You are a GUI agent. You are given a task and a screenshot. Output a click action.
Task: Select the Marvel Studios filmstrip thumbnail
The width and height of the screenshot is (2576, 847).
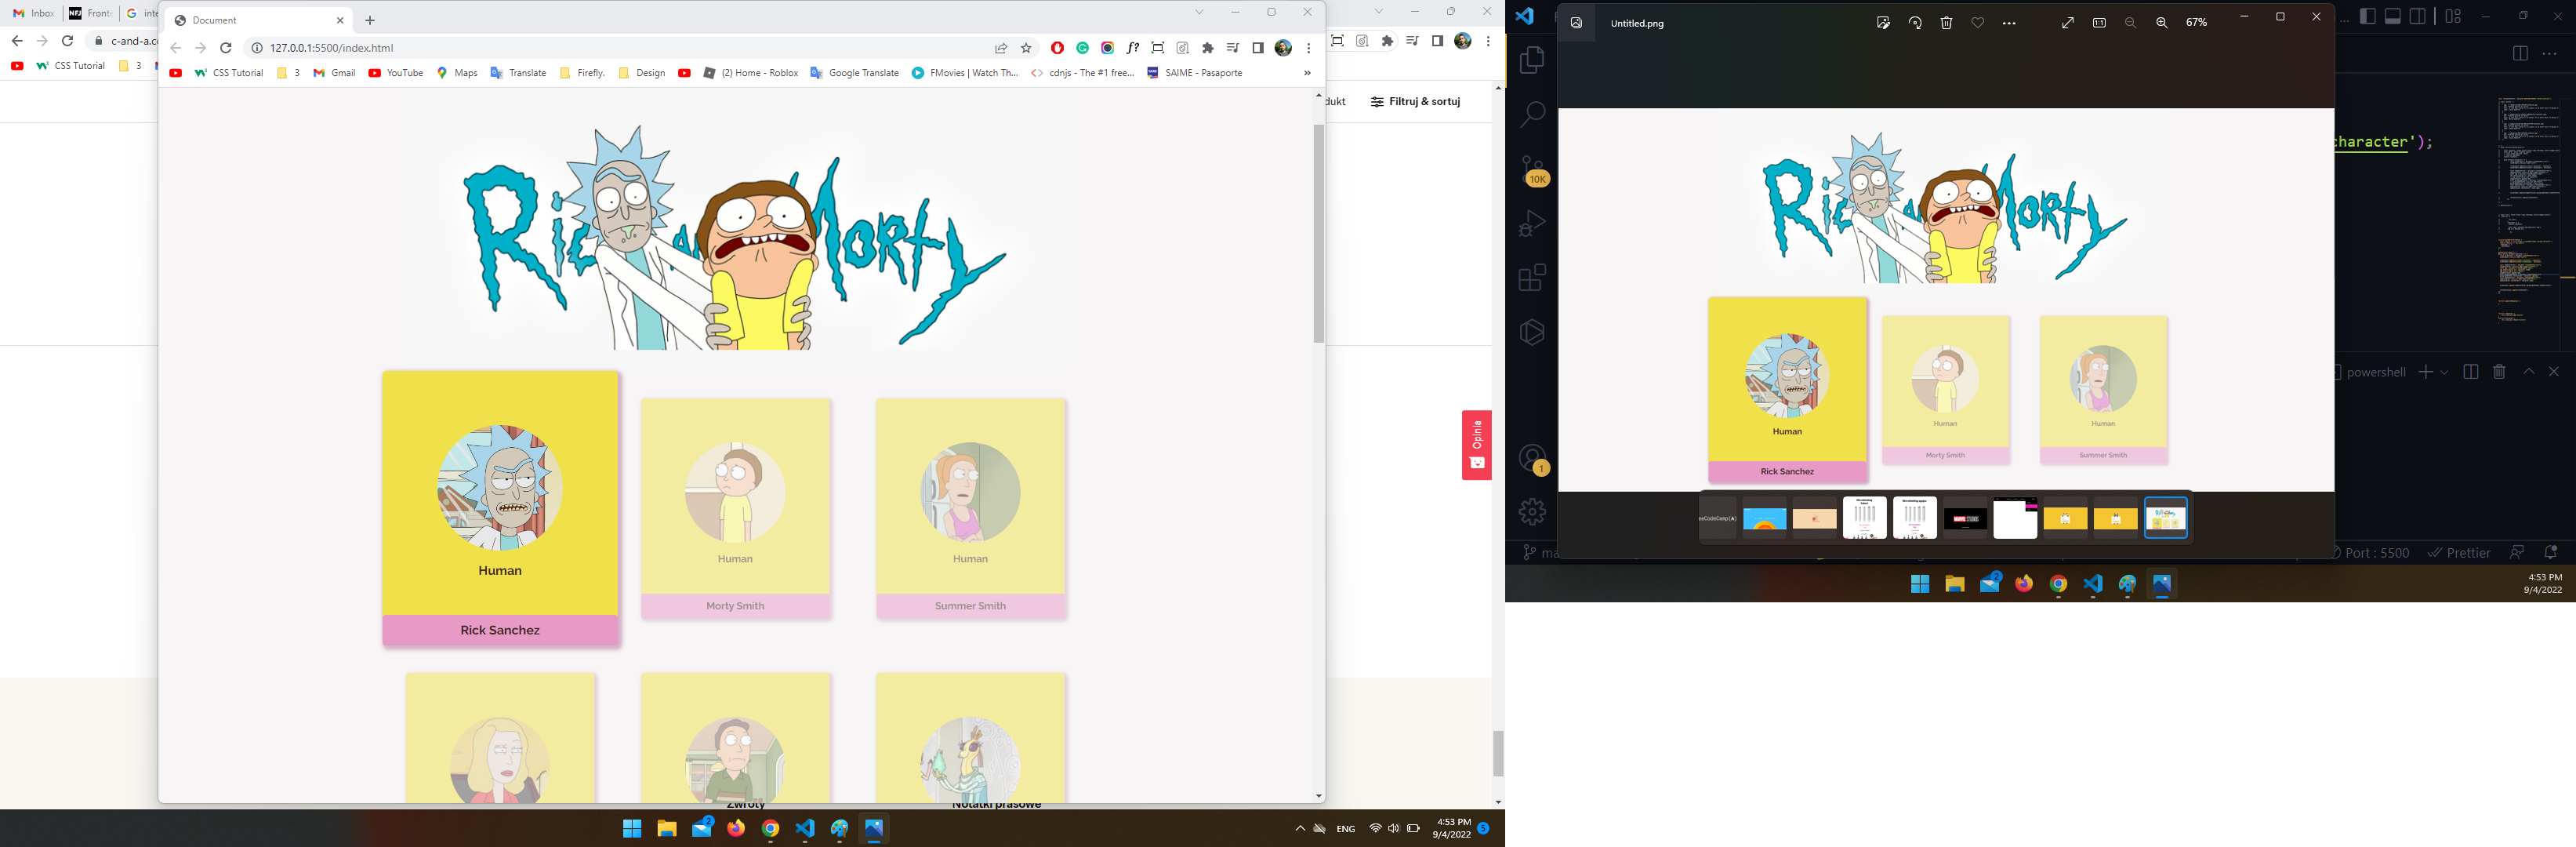tap(1965, 518)
